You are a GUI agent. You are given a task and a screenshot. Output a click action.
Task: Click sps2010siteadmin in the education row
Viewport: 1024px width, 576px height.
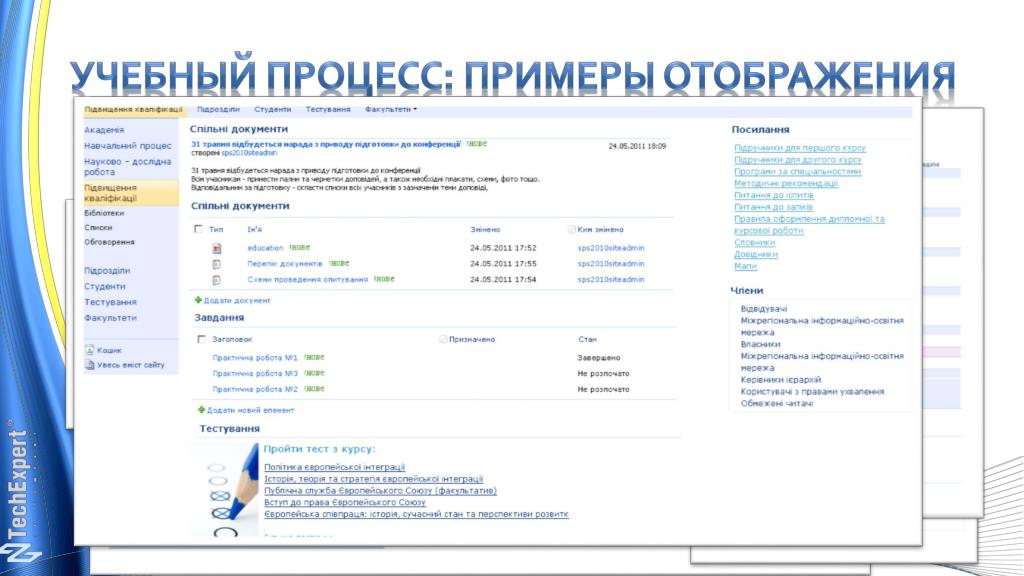611,248
